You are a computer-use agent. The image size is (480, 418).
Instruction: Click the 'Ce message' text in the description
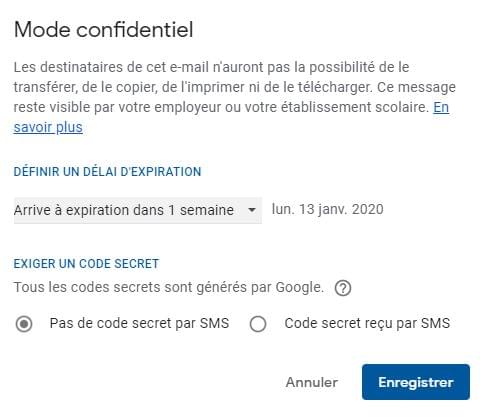(416, 87)
